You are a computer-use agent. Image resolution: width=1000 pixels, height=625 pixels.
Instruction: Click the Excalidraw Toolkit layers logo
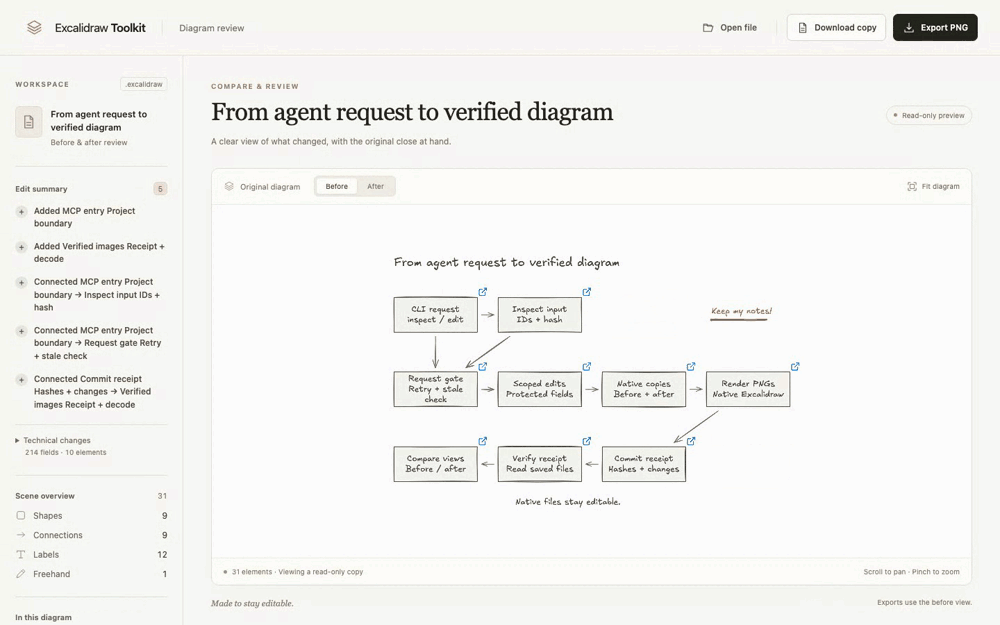coord(34,27)
